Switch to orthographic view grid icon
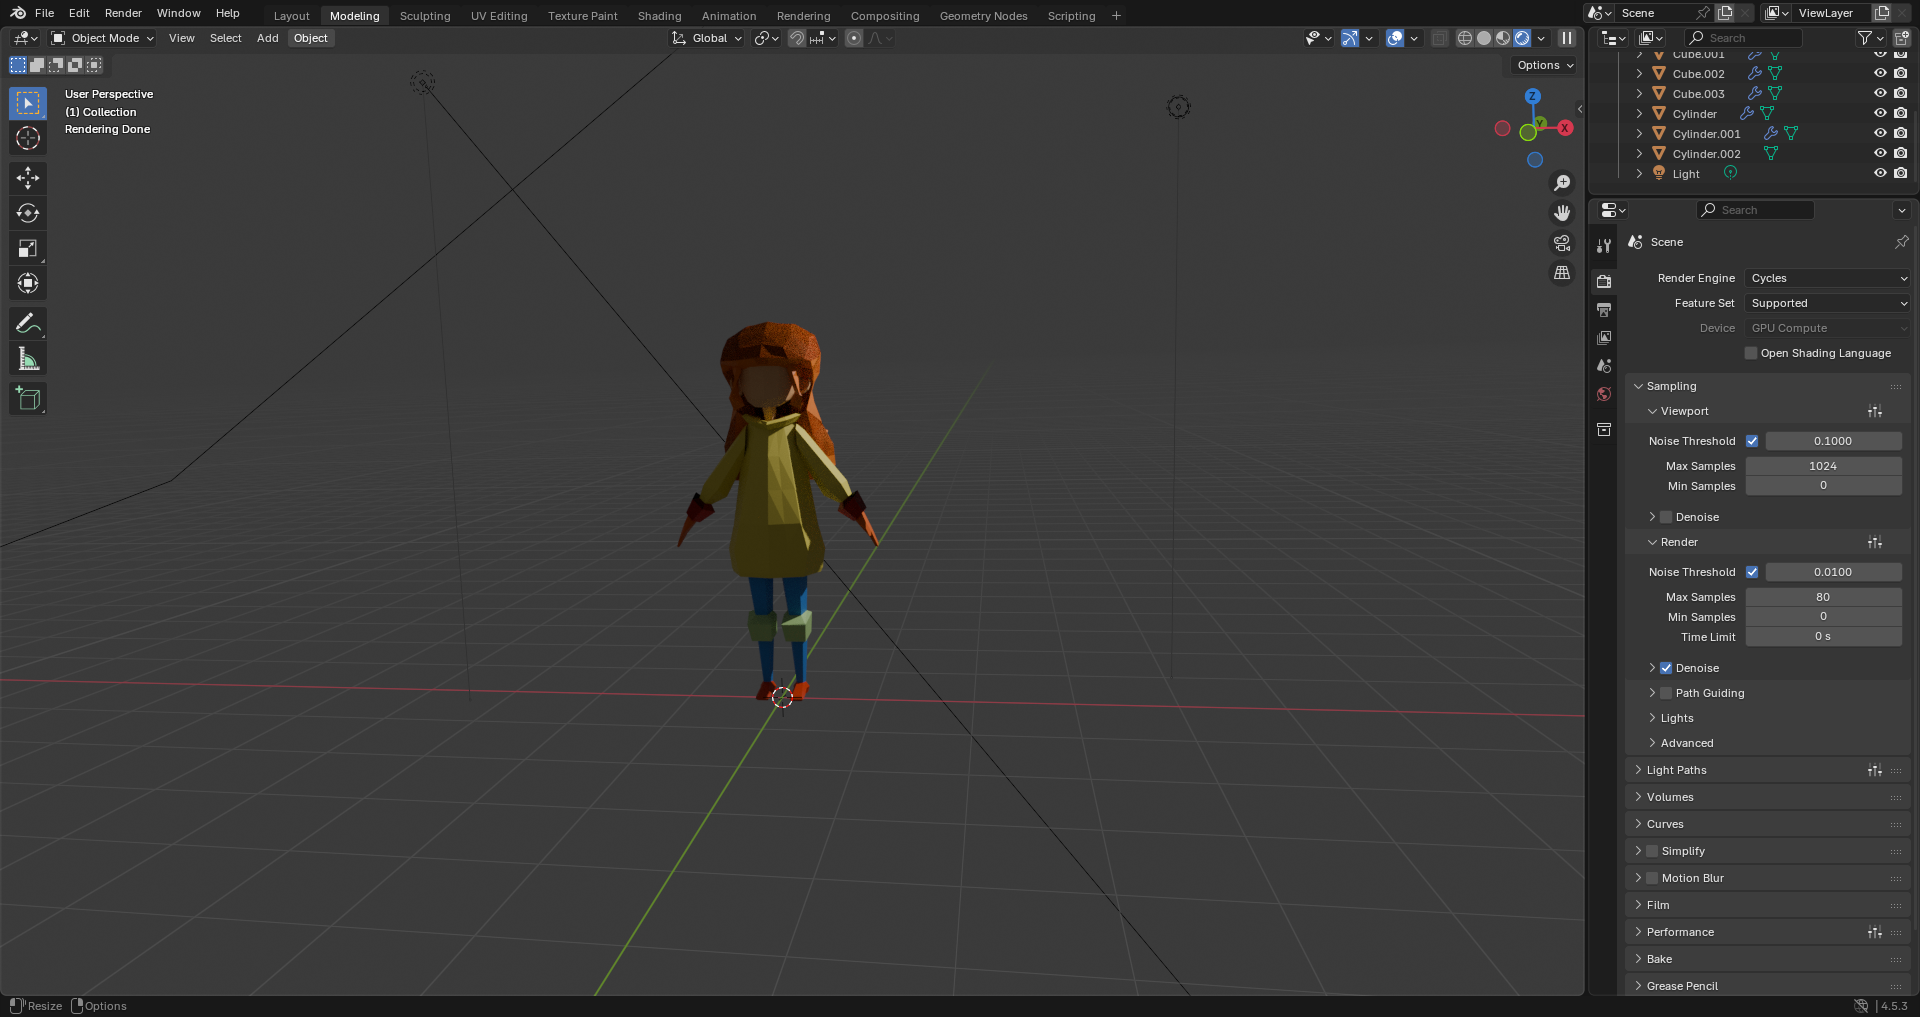The image size is (1920, 1017). point(1562,273)
